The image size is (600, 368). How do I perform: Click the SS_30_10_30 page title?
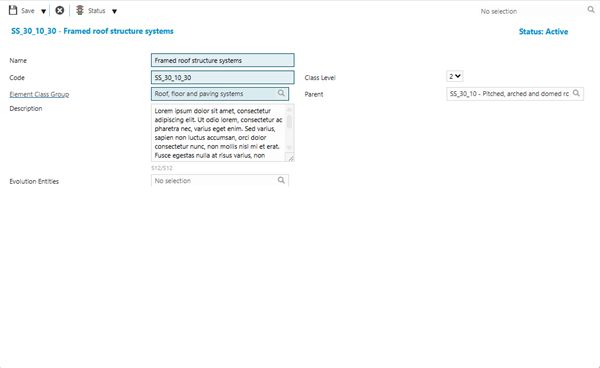click(x=92, y=31)
